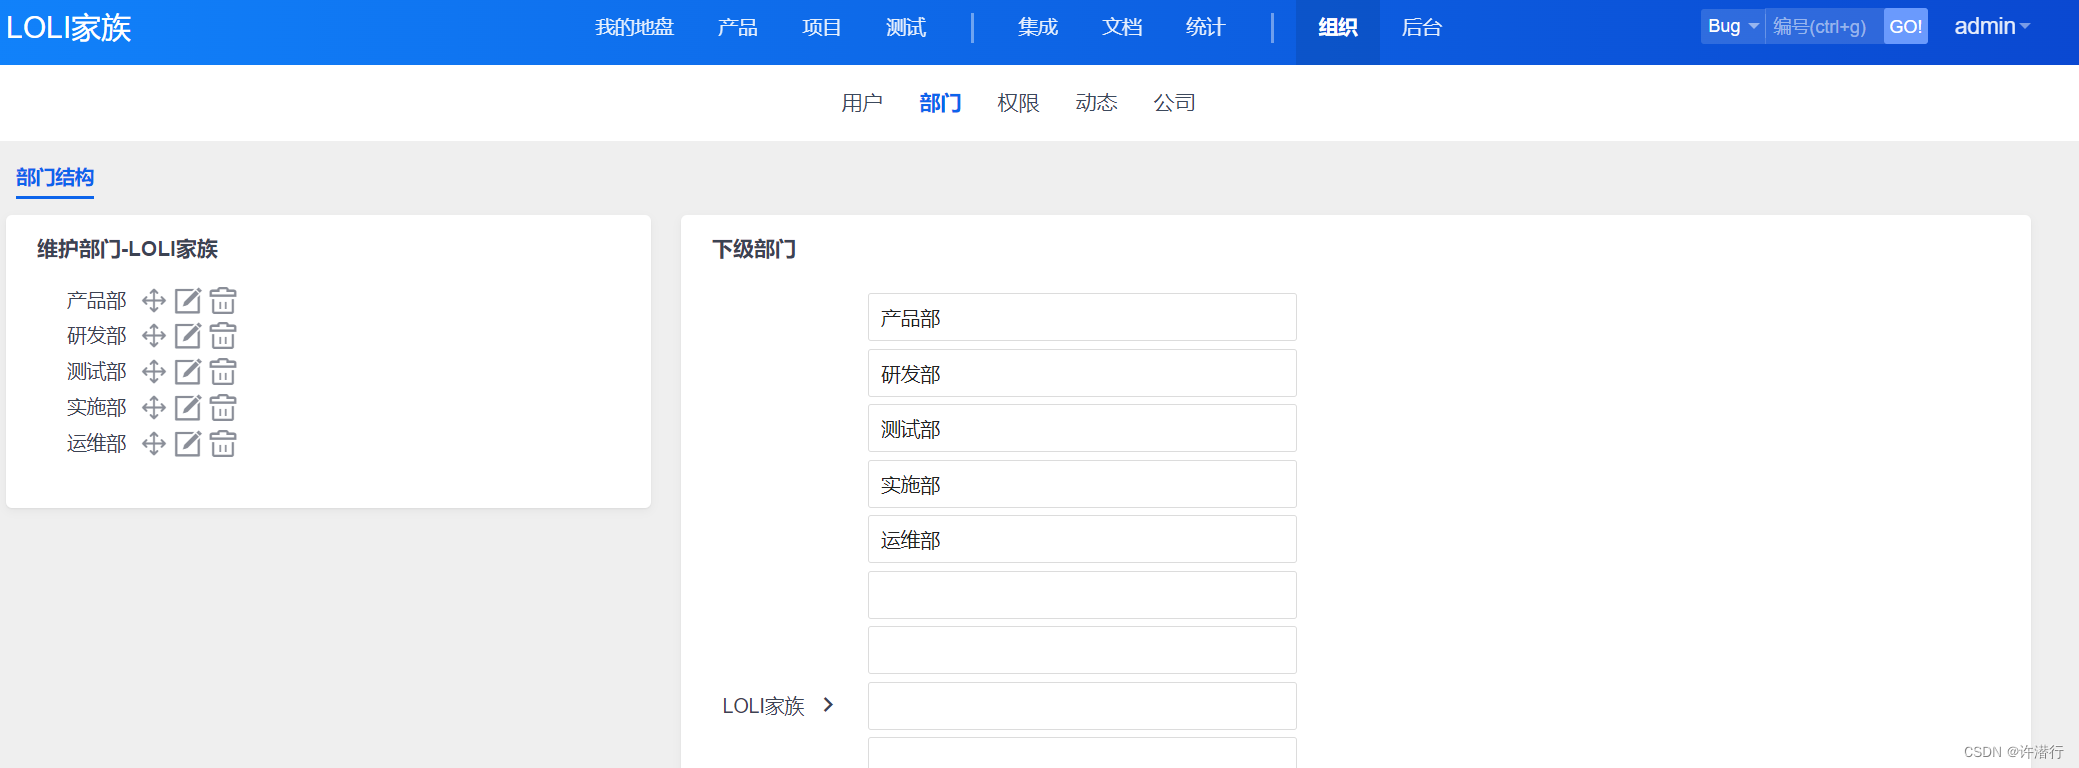Edit 测试部 via its pencil icon
The width and height of the screenshot is (2079, 768).
(188, 372)
